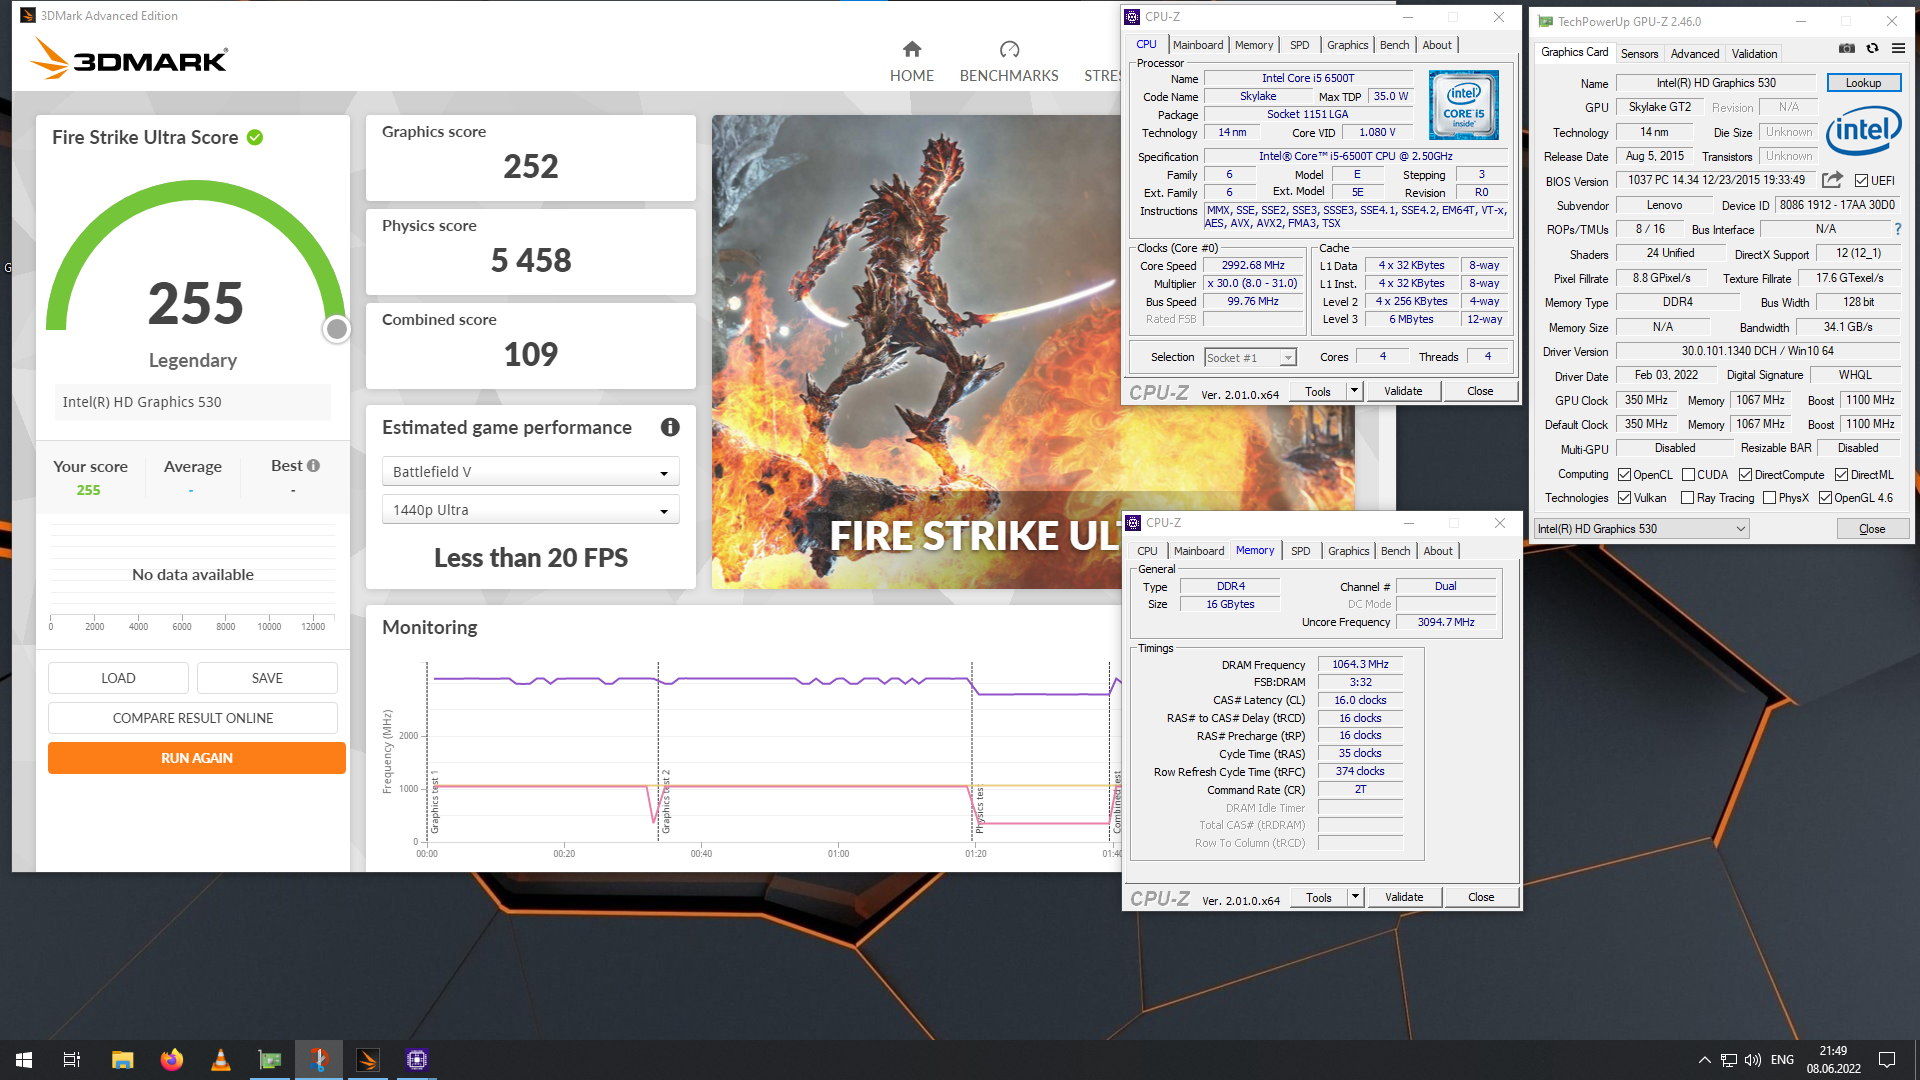
Task: Toggle the OpenGL 4.6 checkbox
Action: [1825, 498]
